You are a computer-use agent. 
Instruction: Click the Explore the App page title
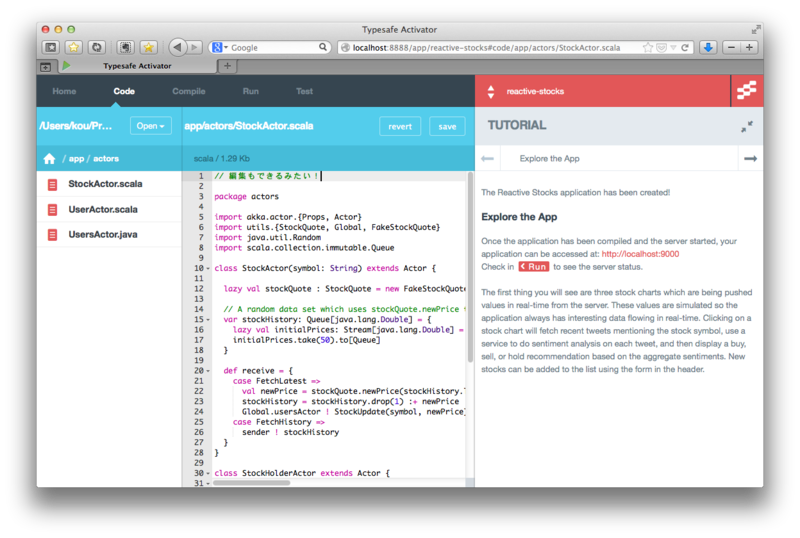[x=549, y=159]
